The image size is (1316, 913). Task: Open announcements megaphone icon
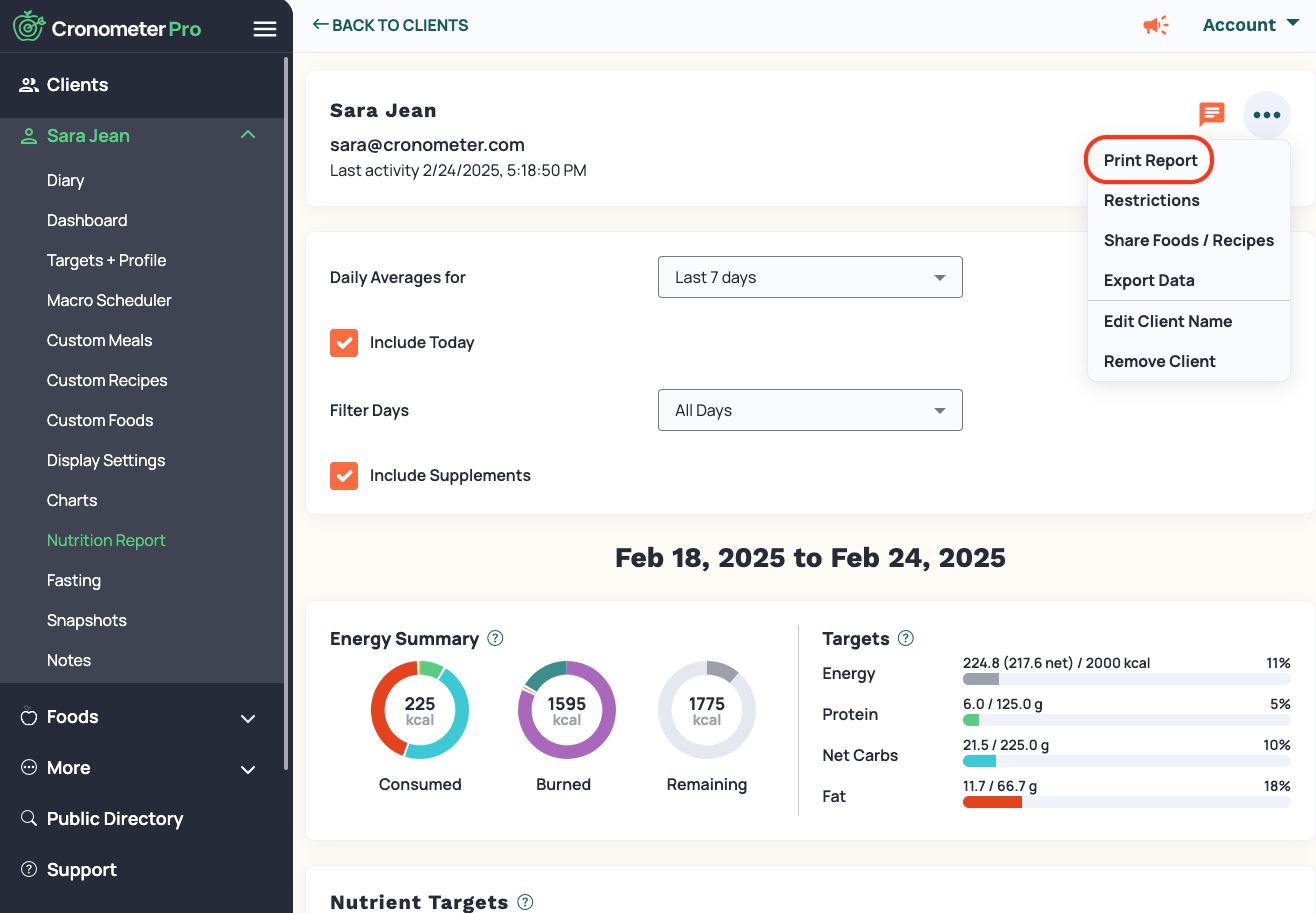point(1156,25)
